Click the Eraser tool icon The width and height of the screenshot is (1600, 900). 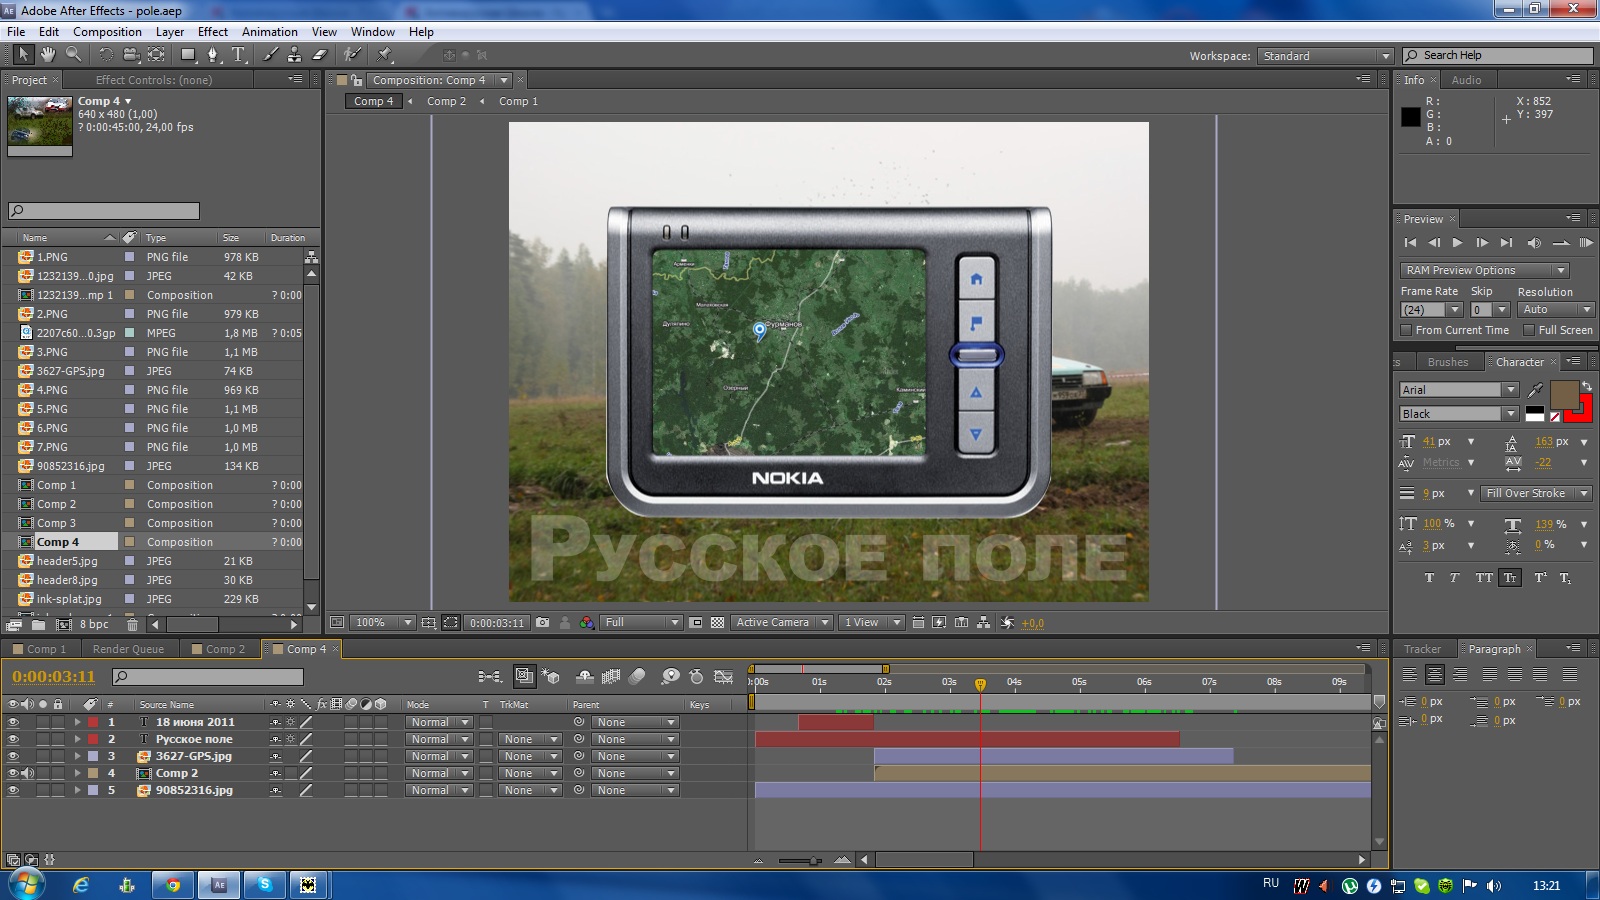pyautogui.click(x=320, y=55)
